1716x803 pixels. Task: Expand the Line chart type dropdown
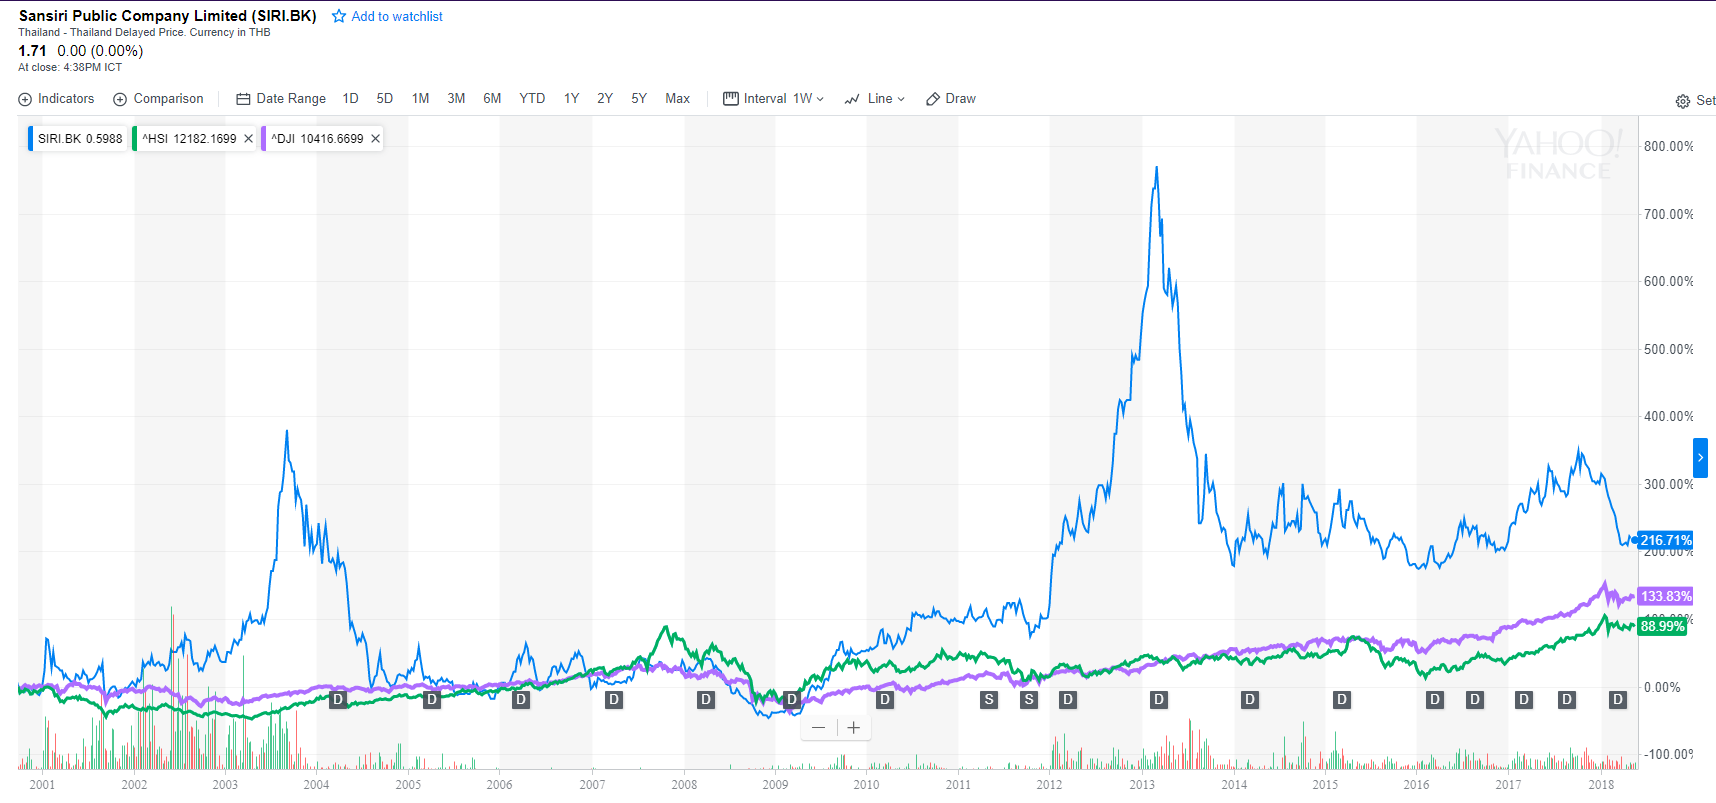click(875, 99)
